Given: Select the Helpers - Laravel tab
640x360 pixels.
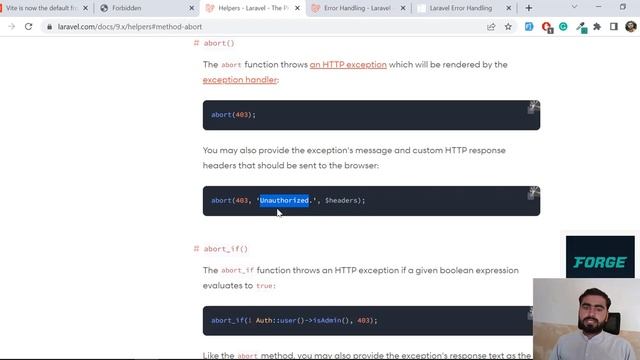Looking at the screenshot, I should point(252,8).
